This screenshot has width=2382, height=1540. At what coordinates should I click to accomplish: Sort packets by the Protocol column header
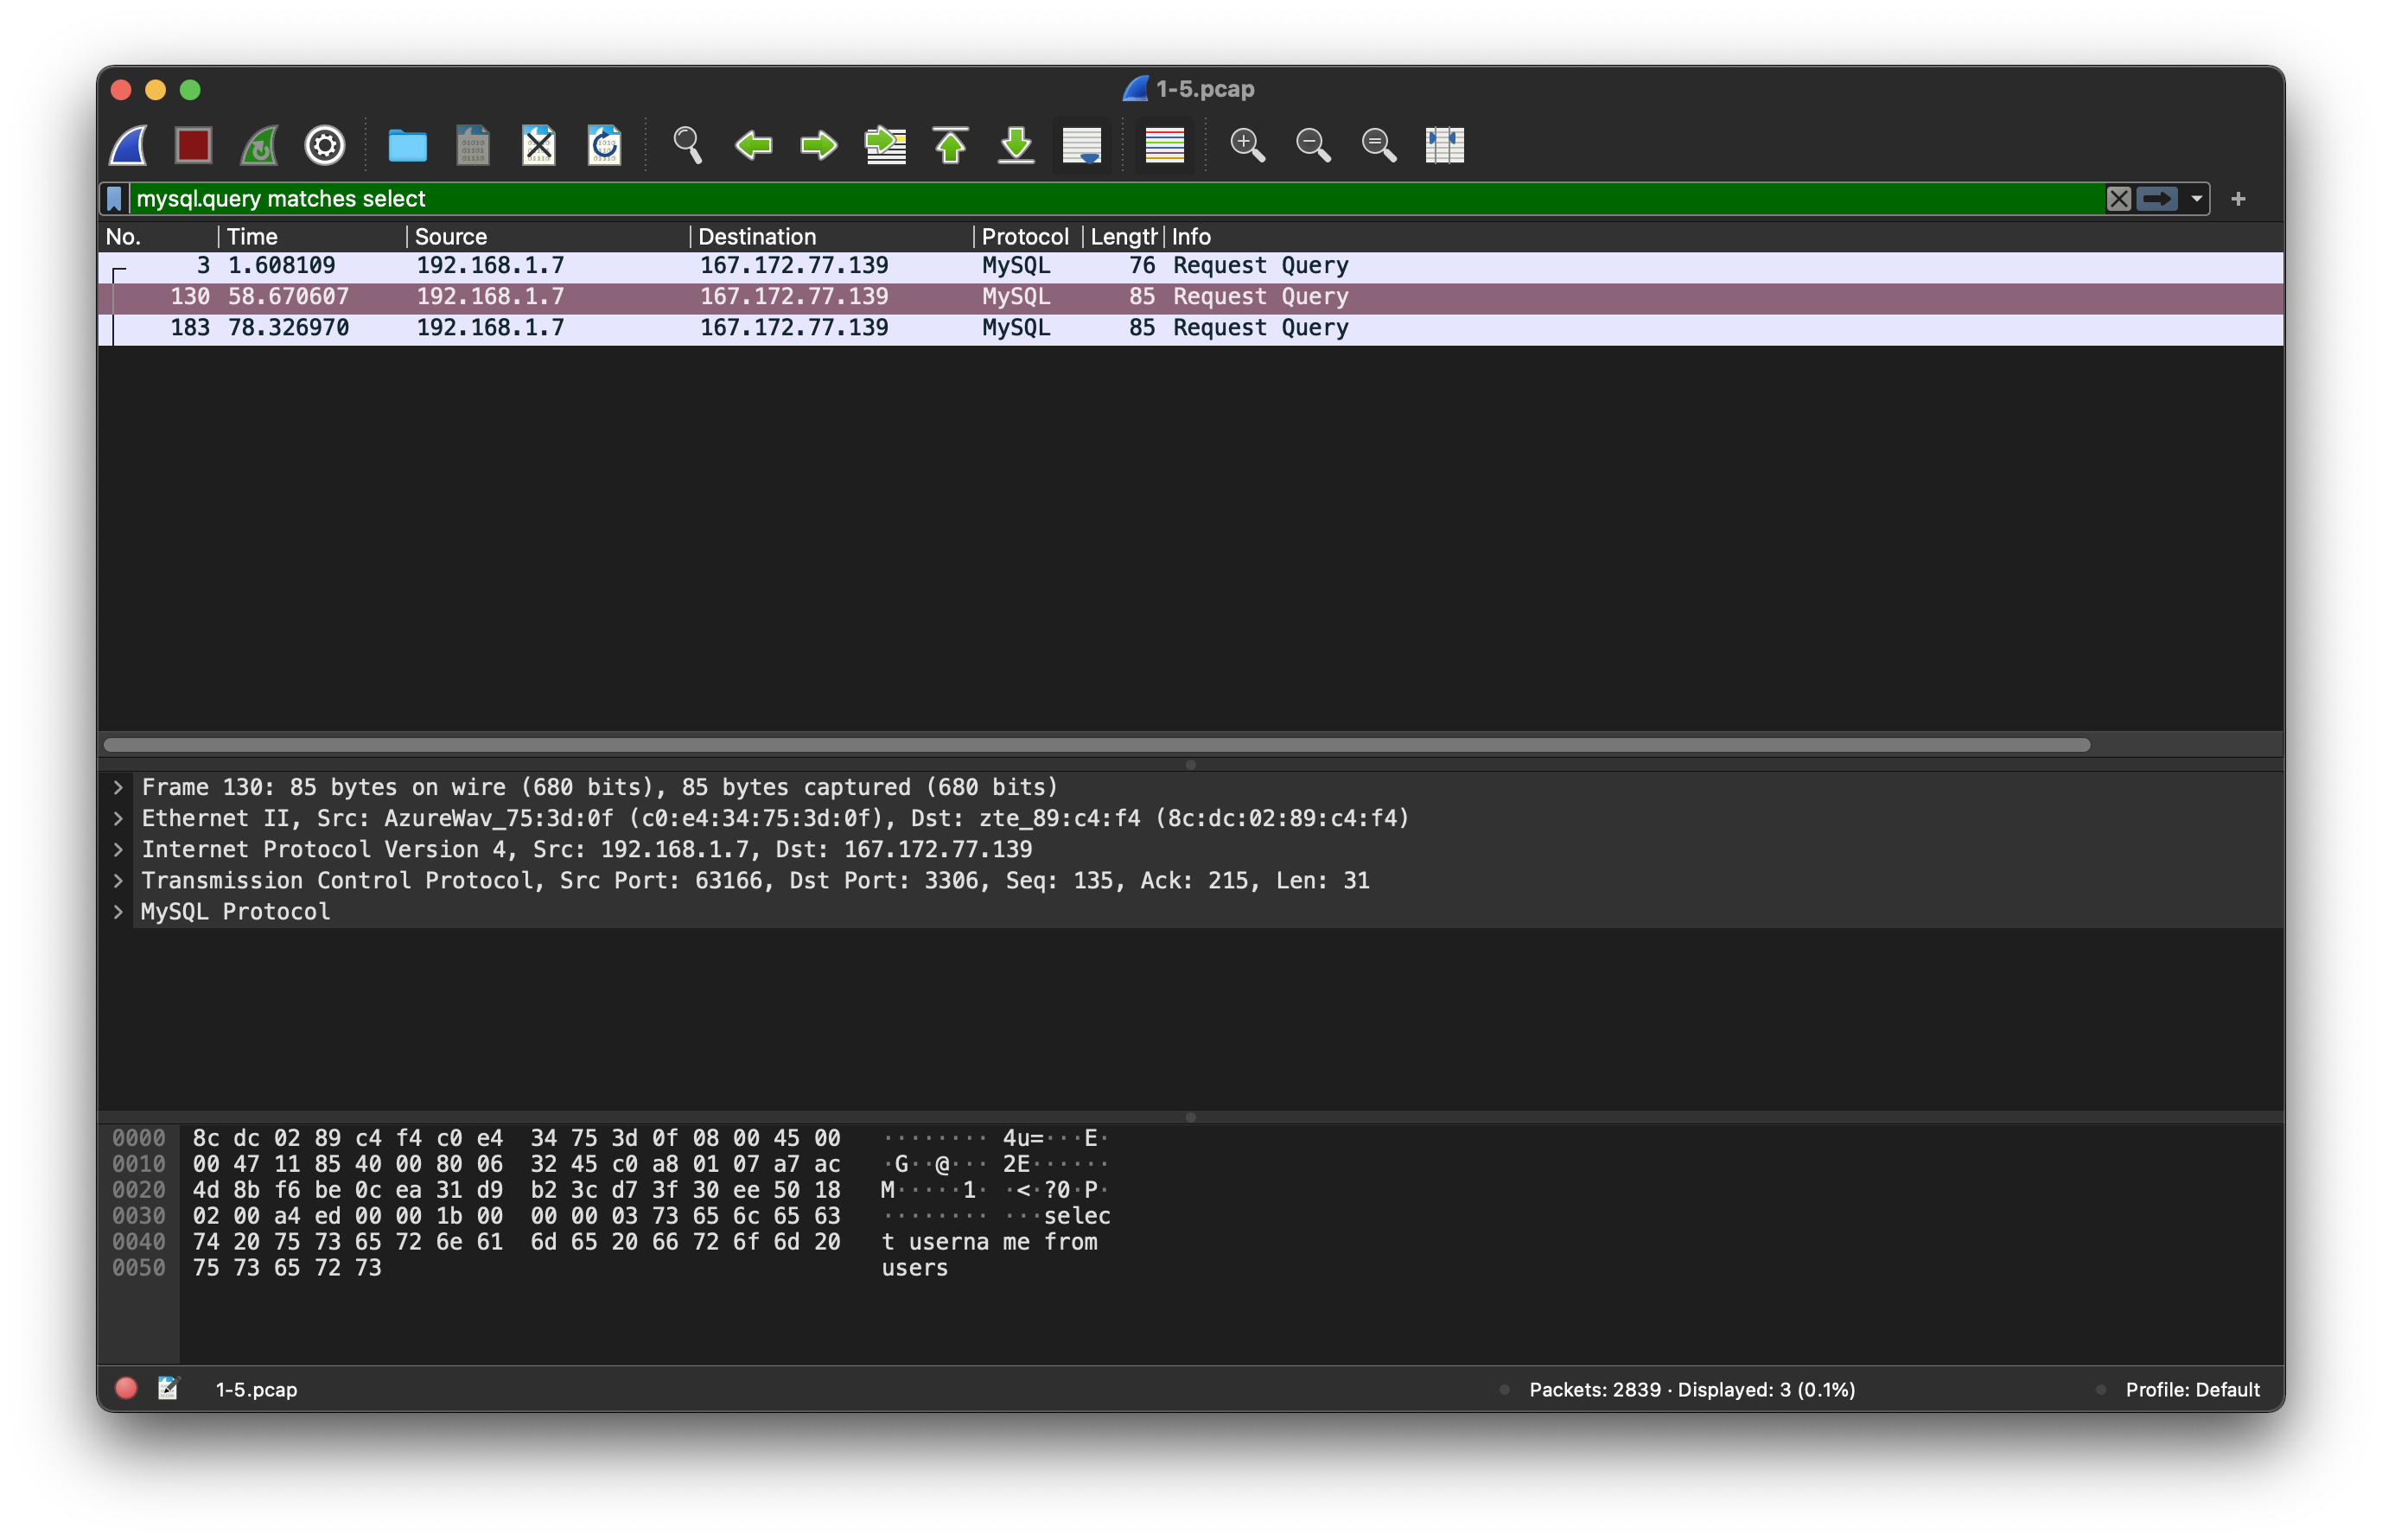coord(1024,237)
